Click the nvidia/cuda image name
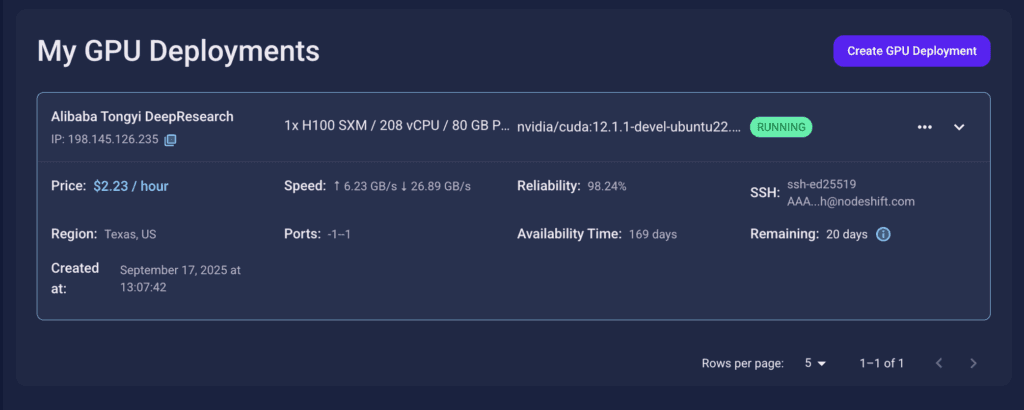1024x410 pixels. [x=629, y=127]
